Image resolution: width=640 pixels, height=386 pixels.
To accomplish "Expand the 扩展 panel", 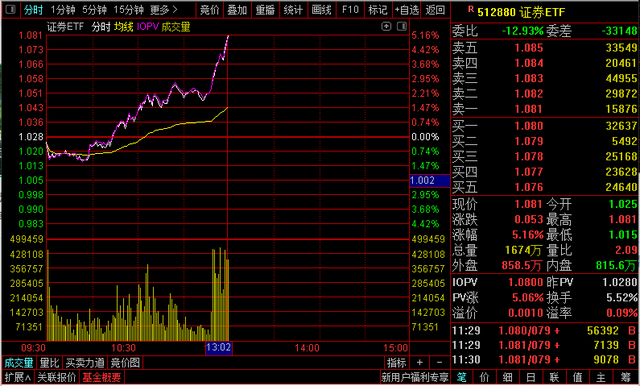I will coord(18,377).
